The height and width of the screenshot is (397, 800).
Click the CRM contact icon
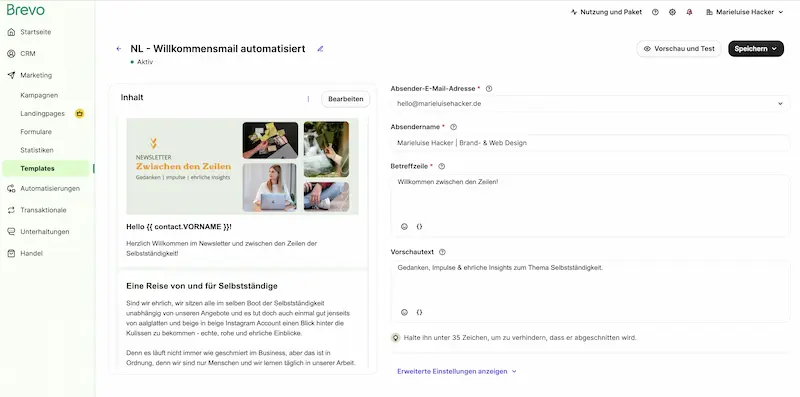[x=11, y=54]
